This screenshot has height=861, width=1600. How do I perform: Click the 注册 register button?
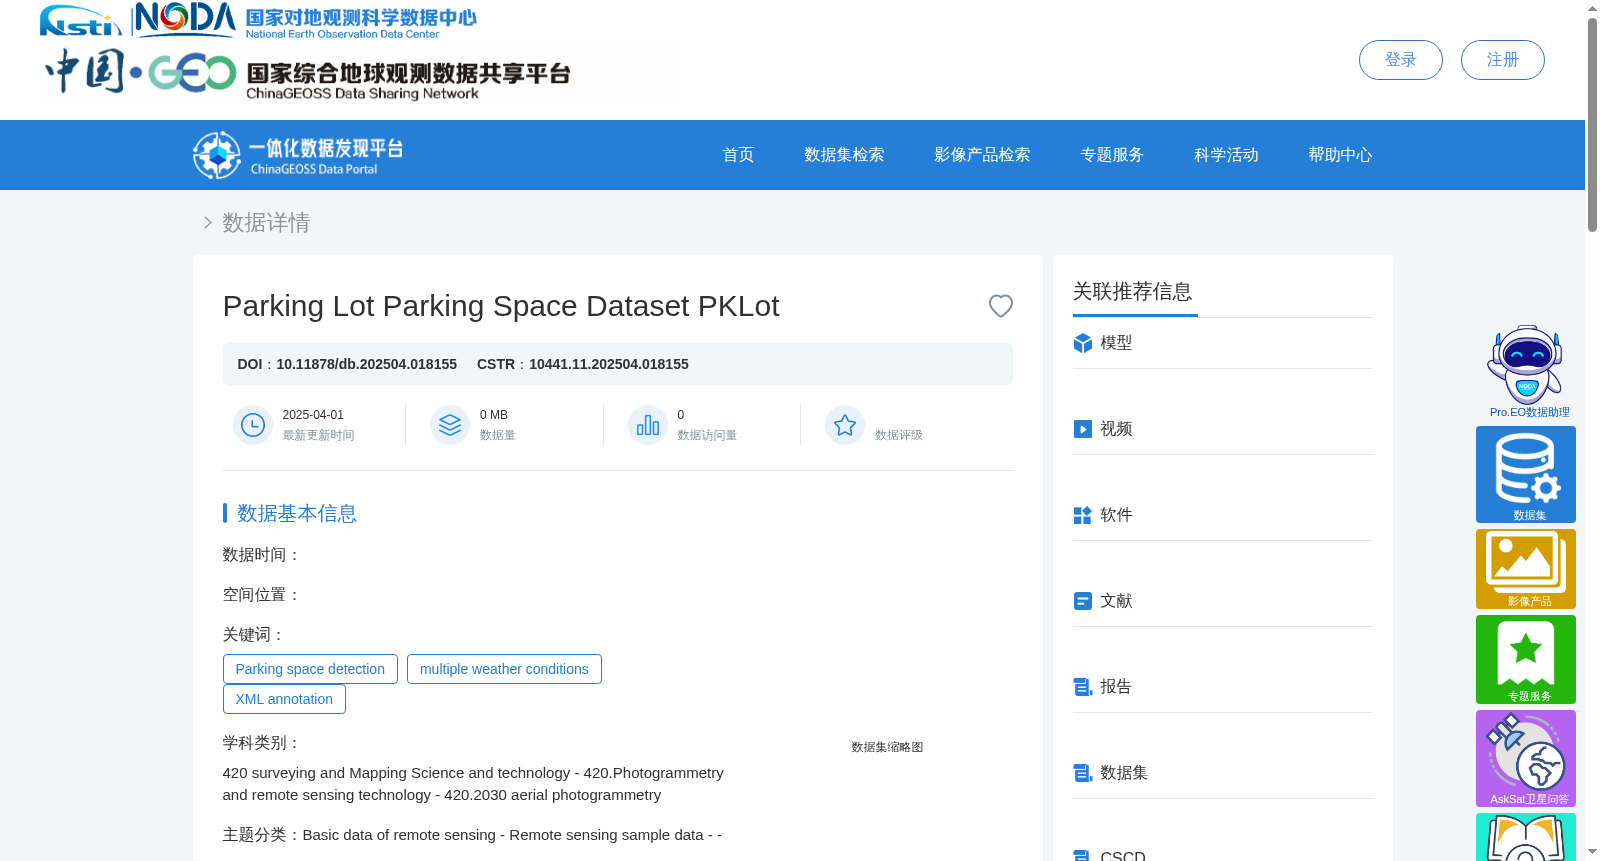[1503, 60]
